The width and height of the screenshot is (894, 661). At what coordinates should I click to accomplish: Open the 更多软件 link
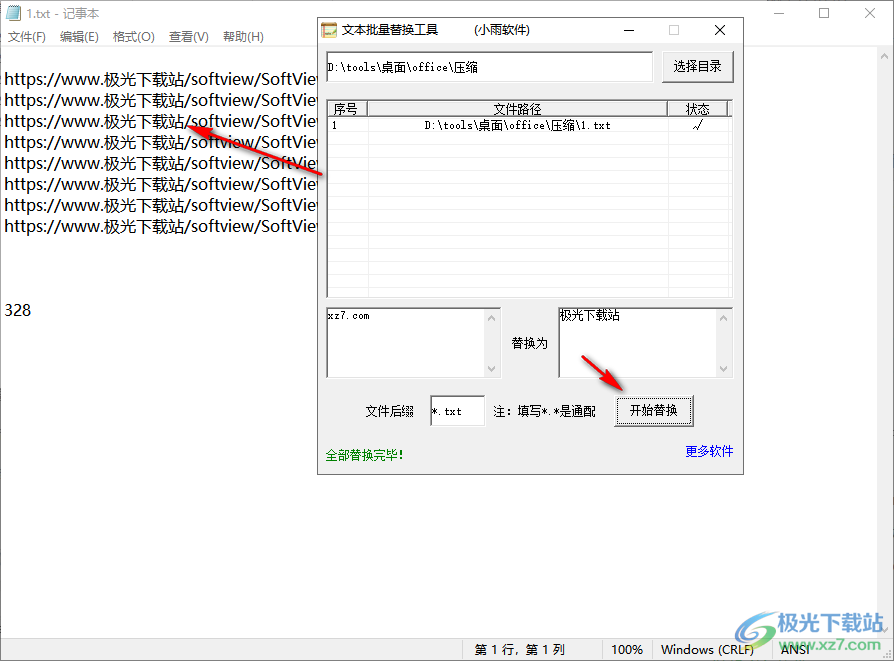click(709, 452)
